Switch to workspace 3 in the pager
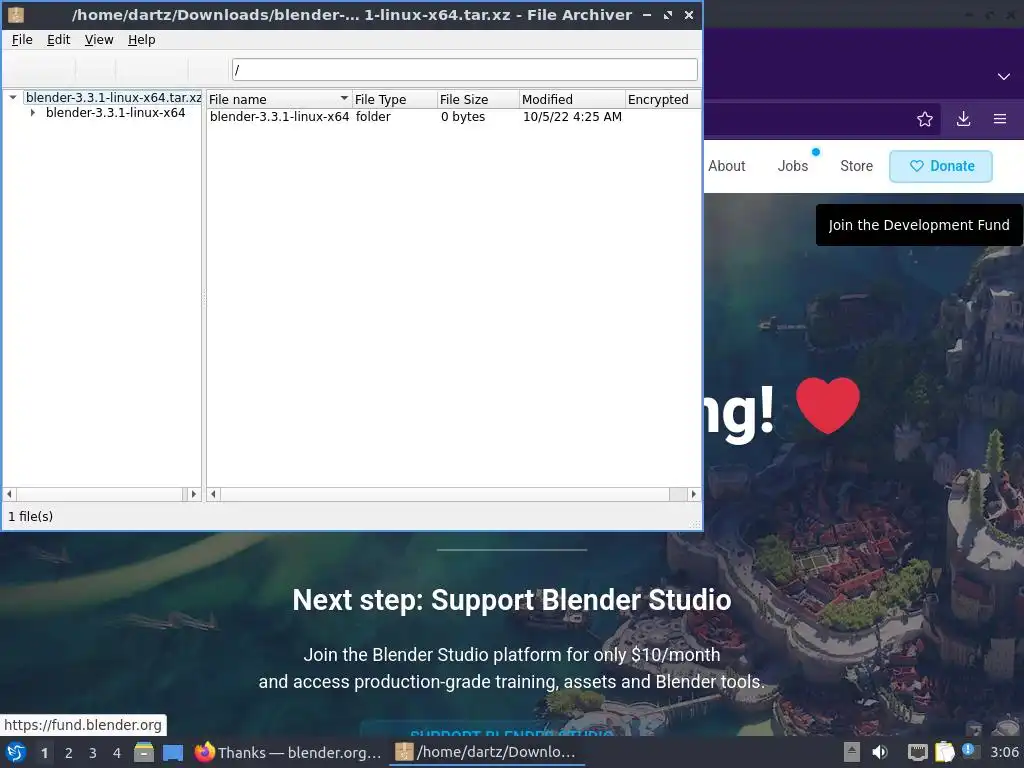The height and width of the screenshot is (768, 1024). [93, 753]
